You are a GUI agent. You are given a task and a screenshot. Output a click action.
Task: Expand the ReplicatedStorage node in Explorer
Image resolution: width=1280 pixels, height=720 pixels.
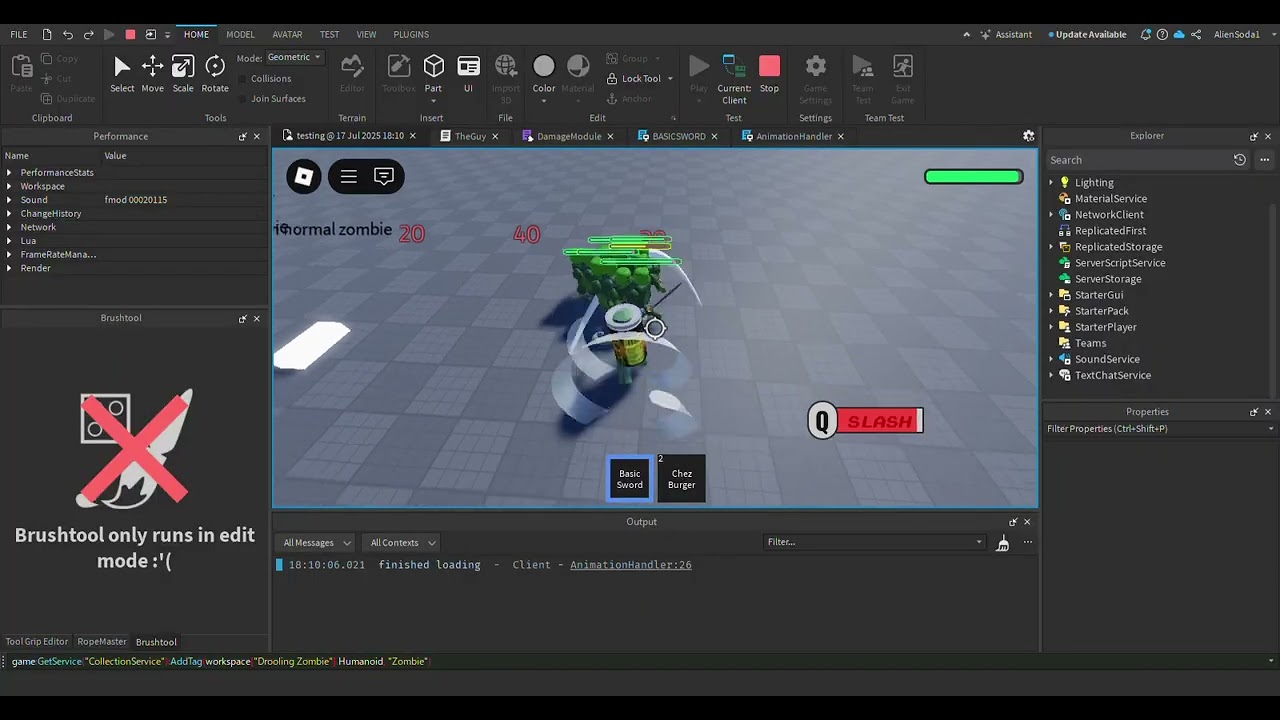coord(1051,247)
